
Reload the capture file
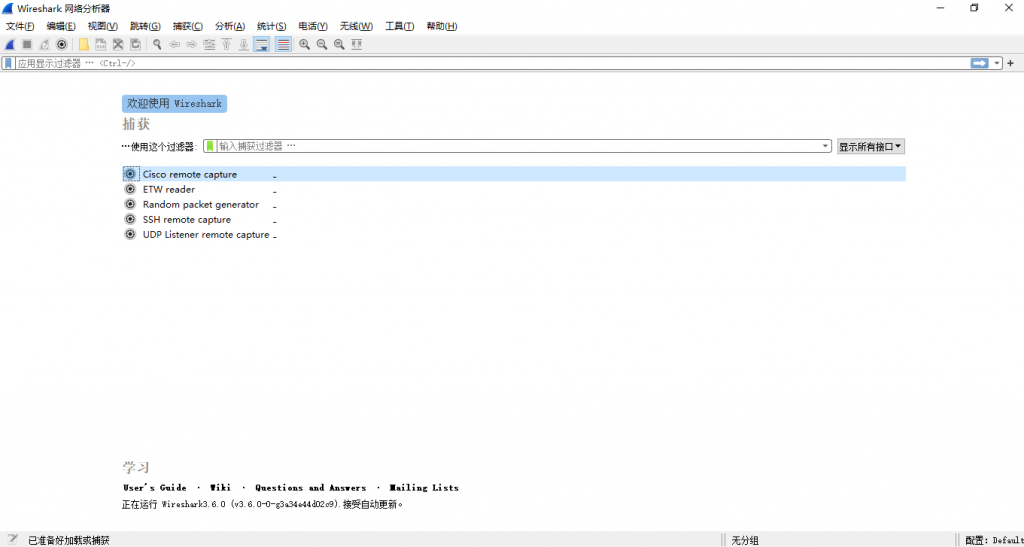pyautogui.click(x=135, y=44)
